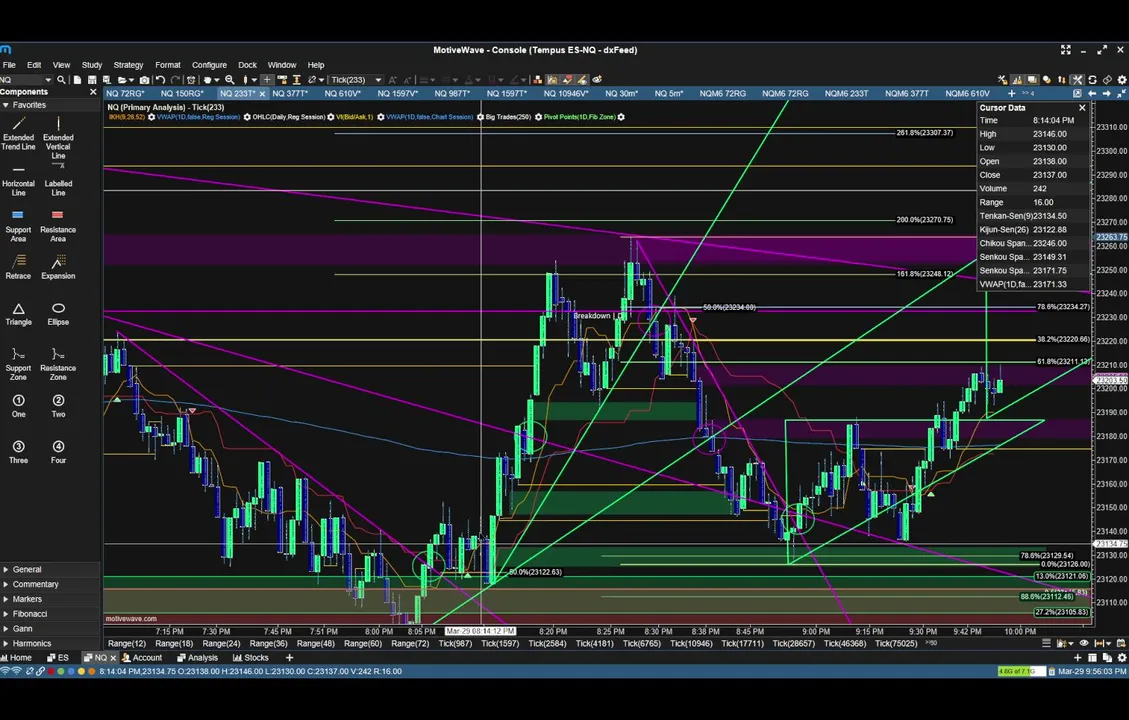This screenshot has width=1129, height=720.
Task: Click the redo arrow icon
Action: pyautogui.click(x=175, y=80)
